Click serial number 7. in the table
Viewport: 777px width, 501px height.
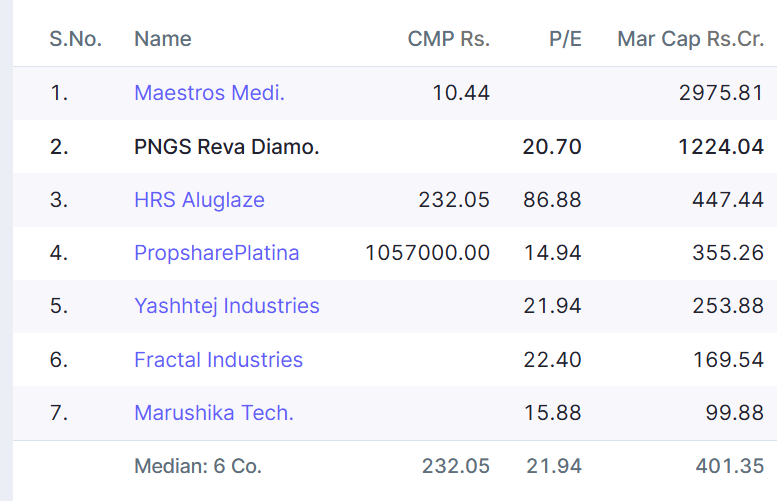(x=59, y=413)
